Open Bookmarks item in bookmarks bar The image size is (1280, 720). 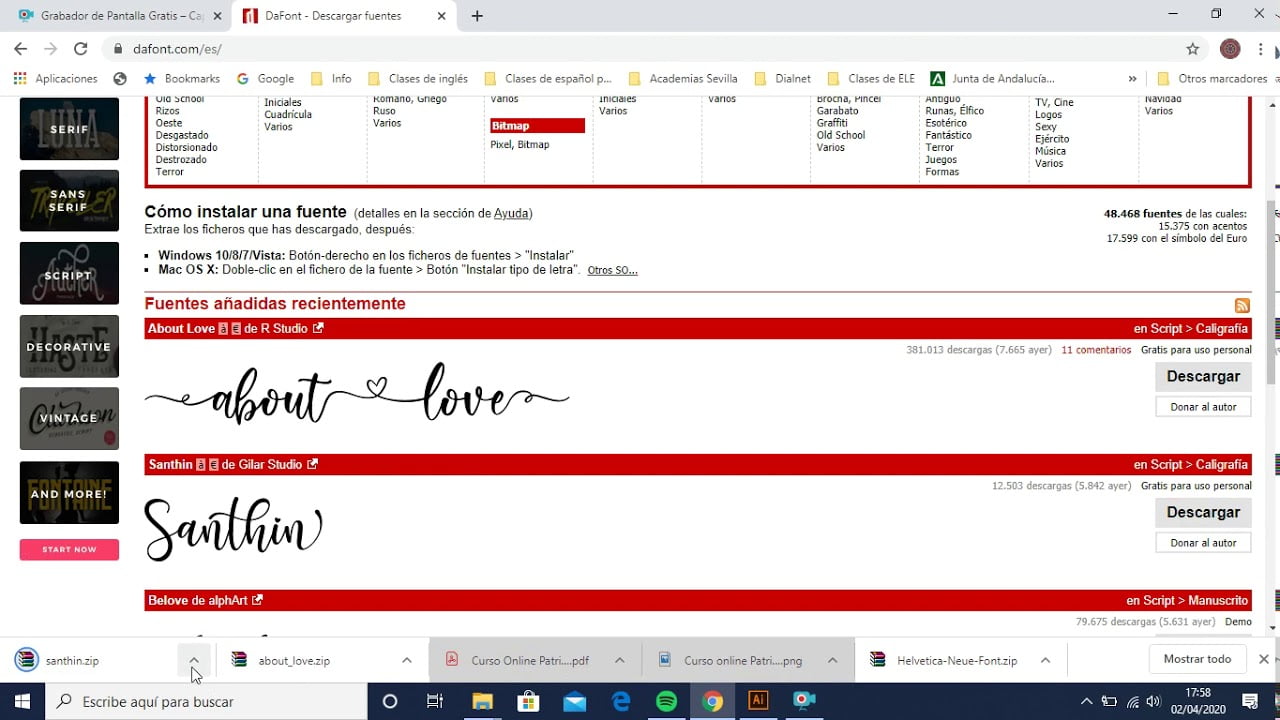click(181, 78)
